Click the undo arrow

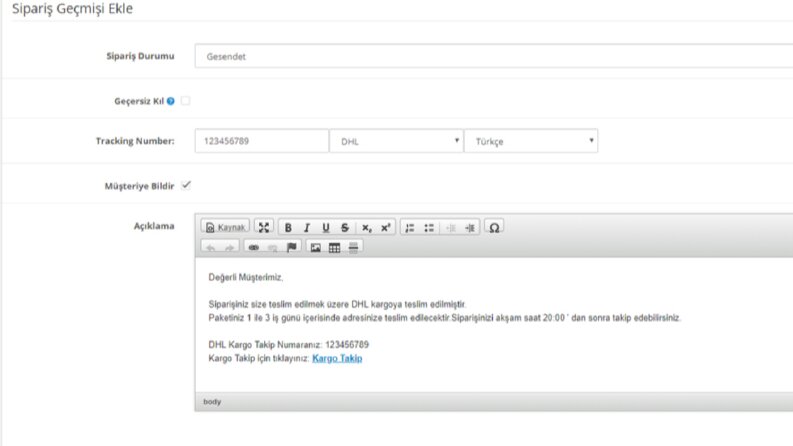[211, 247]
